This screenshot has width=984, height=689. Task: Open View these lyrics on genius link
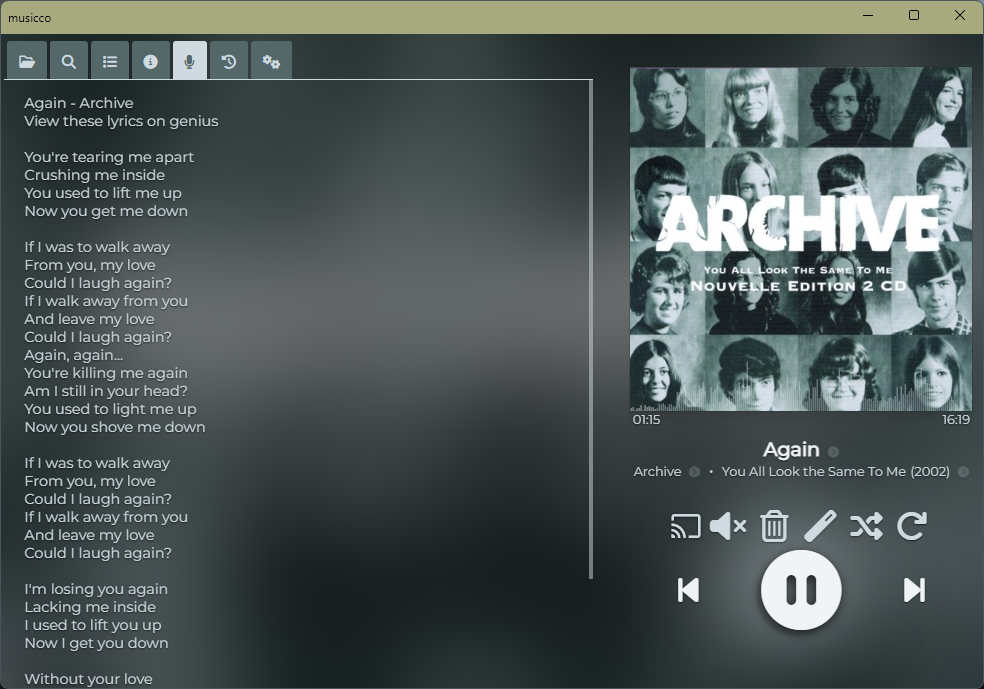coord(121,121)
